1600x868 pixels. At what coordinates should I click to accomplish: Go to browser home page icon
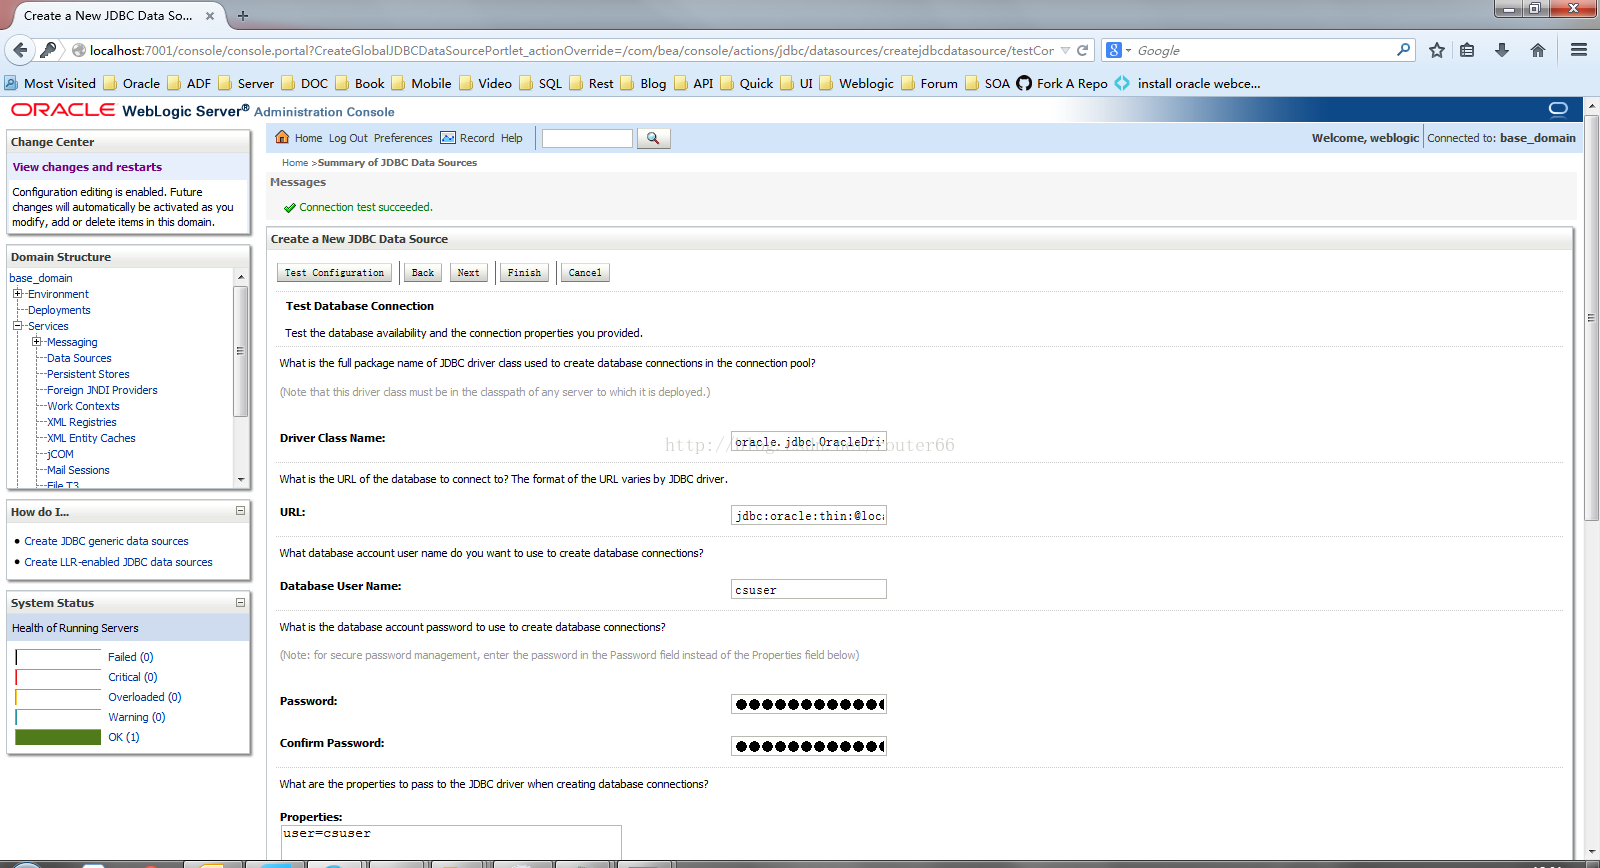click(x=1538, y=50)
